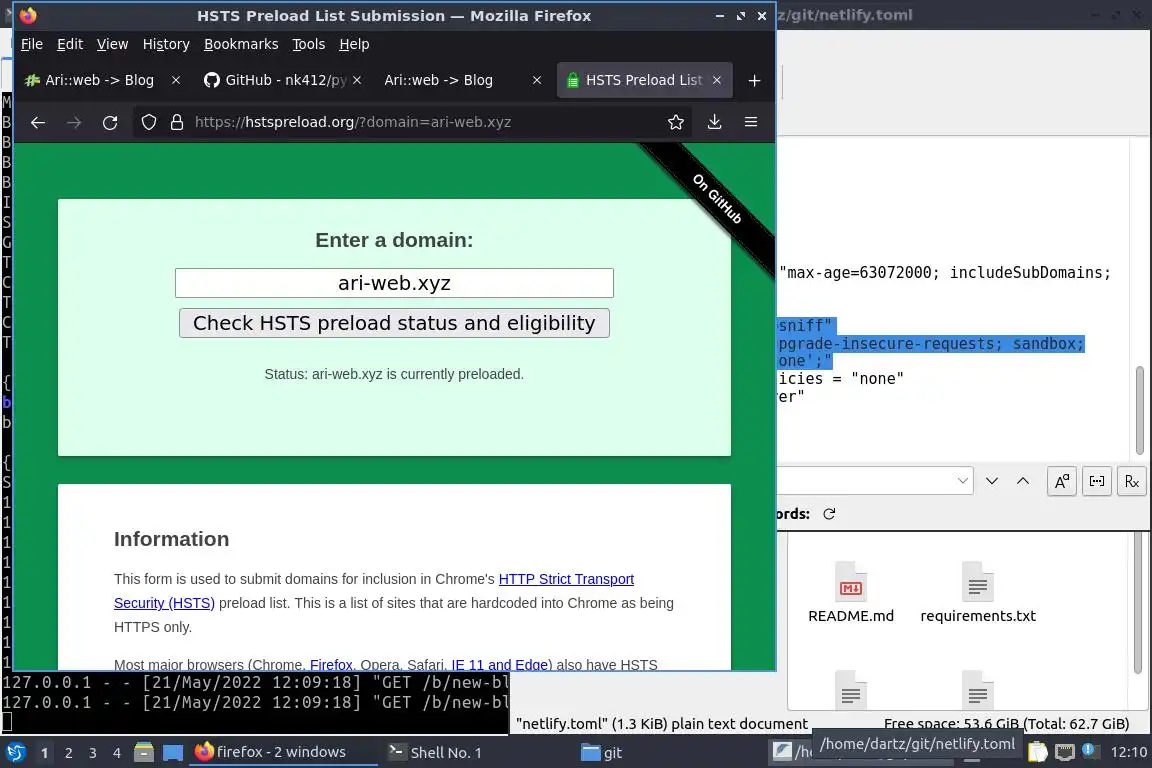Click Check HSTS preload status and eligibility

tap(395, 323)
